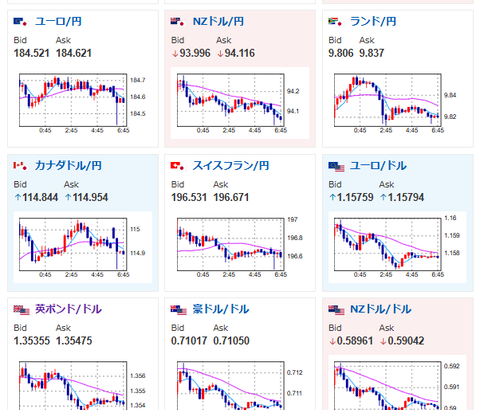This screenshot has height=410, width=480.
Task: Open the スイスフラン/円 pair link
Action: click(231, 165)
